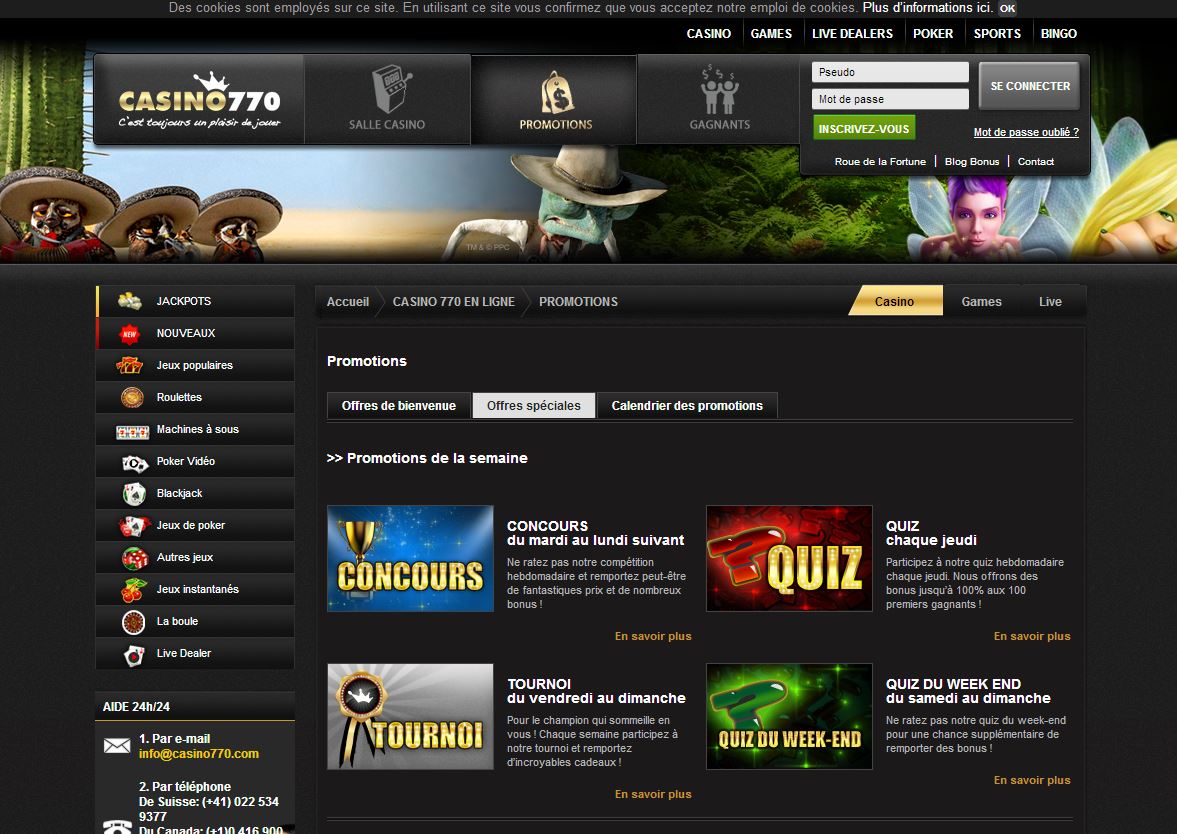Open the Roulettes sidebar label
The width and height of the screenshot is (1177, 834).
[179, 397]
